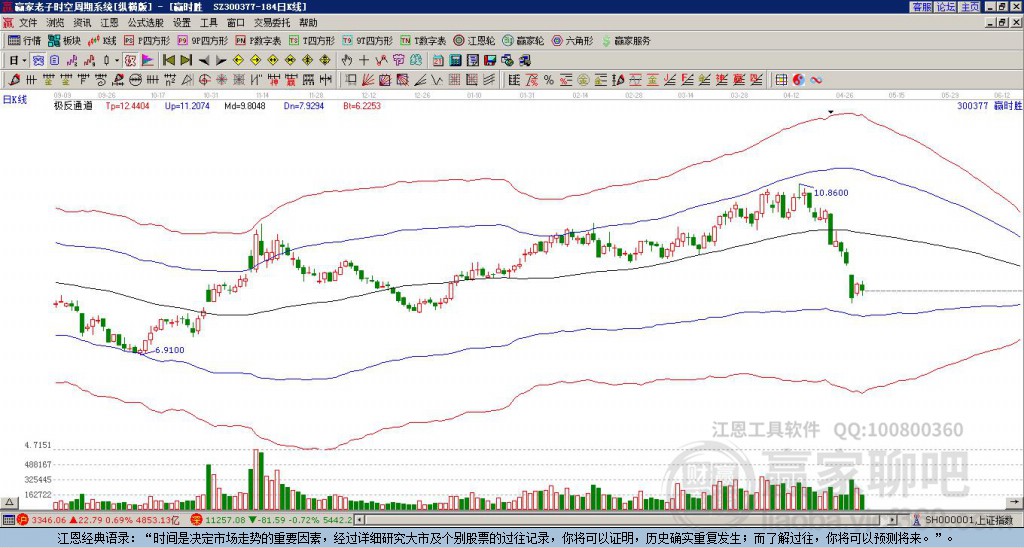Click the status bar keyboard icon at left
Image resolution: width=1024 pixels, height=548 pixels.
8,520
